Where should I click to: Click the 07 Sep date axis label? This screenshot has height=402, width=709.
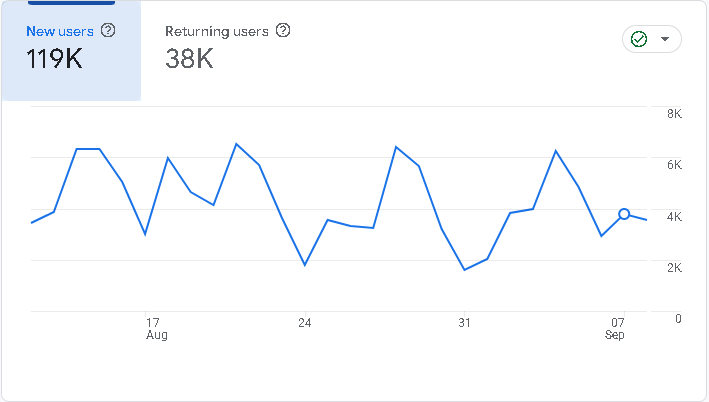pyautogui.click(x=617, y=329)
